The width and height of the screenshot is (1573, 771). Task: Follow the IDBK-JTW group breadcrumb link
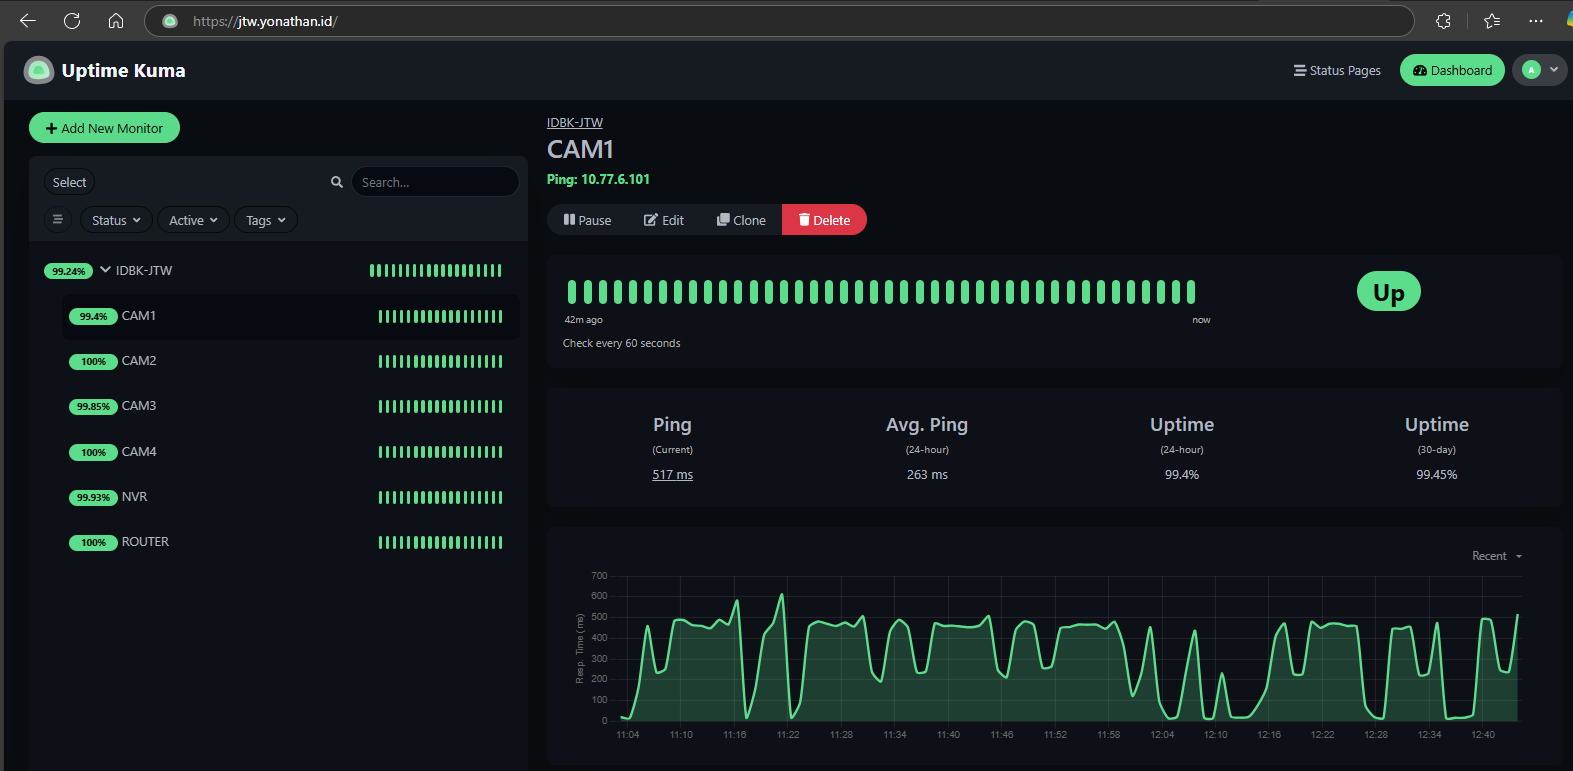coord(575,123)
